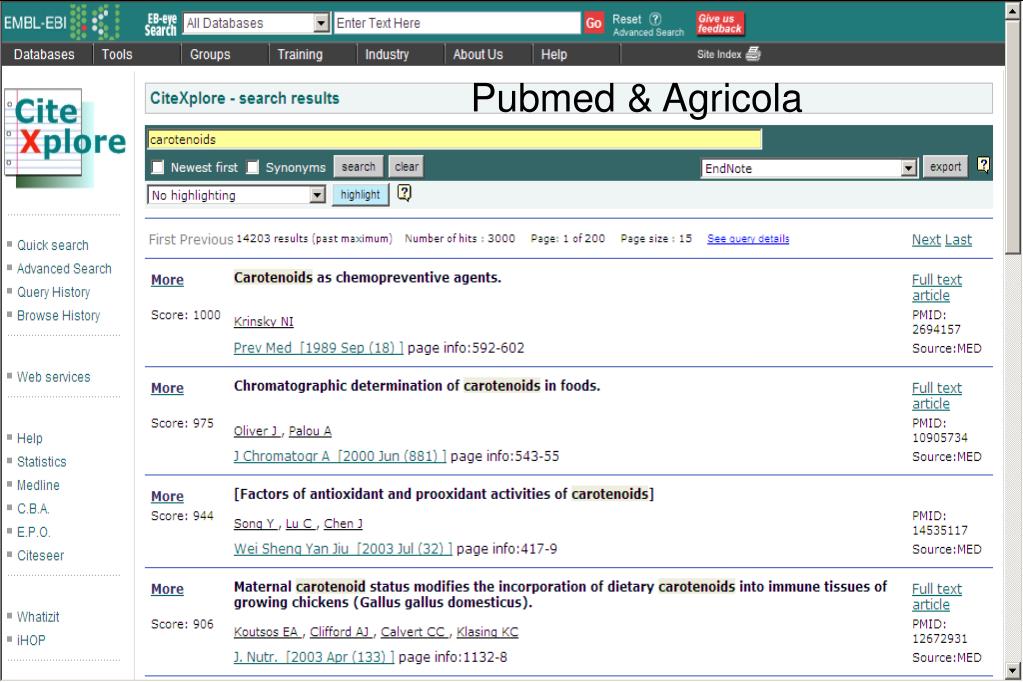Open author Krinsky NI link
1023x682 pixels.
(264, 322)
